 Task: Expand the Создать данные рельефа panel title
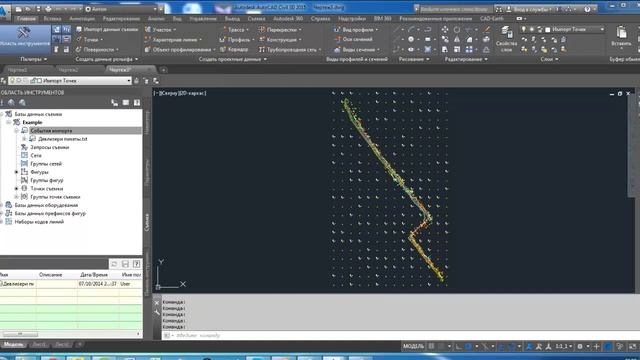[x=107, y=59]
